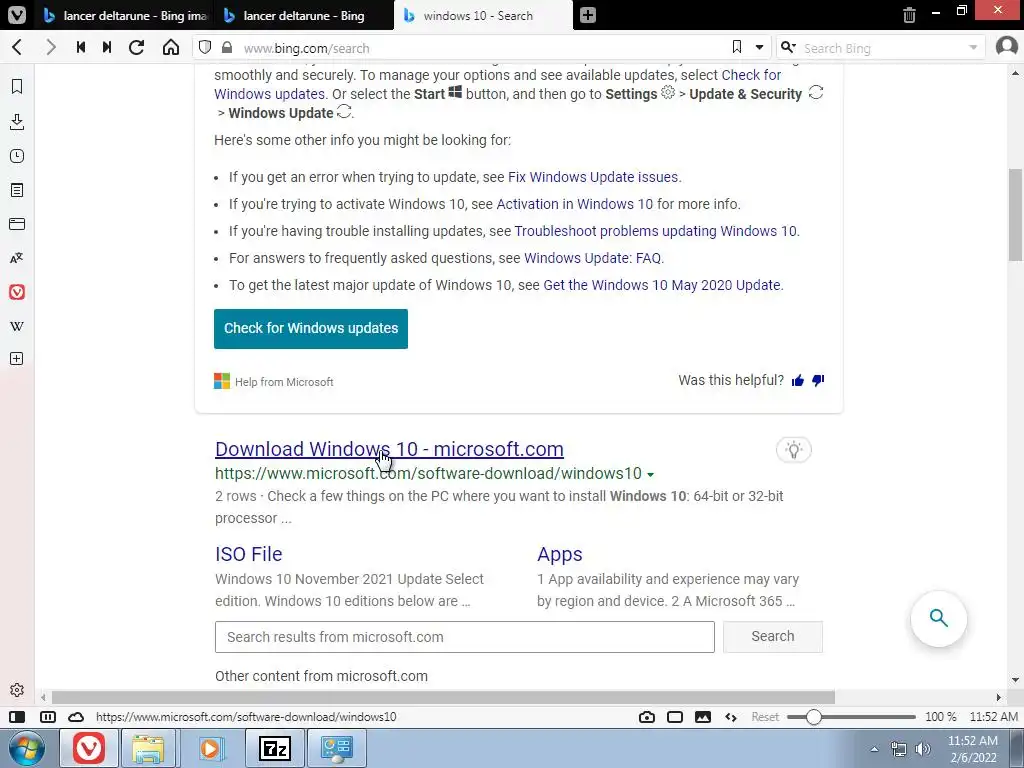Reload the current page
1024x768 pixels.
click(x=136, y=47)
